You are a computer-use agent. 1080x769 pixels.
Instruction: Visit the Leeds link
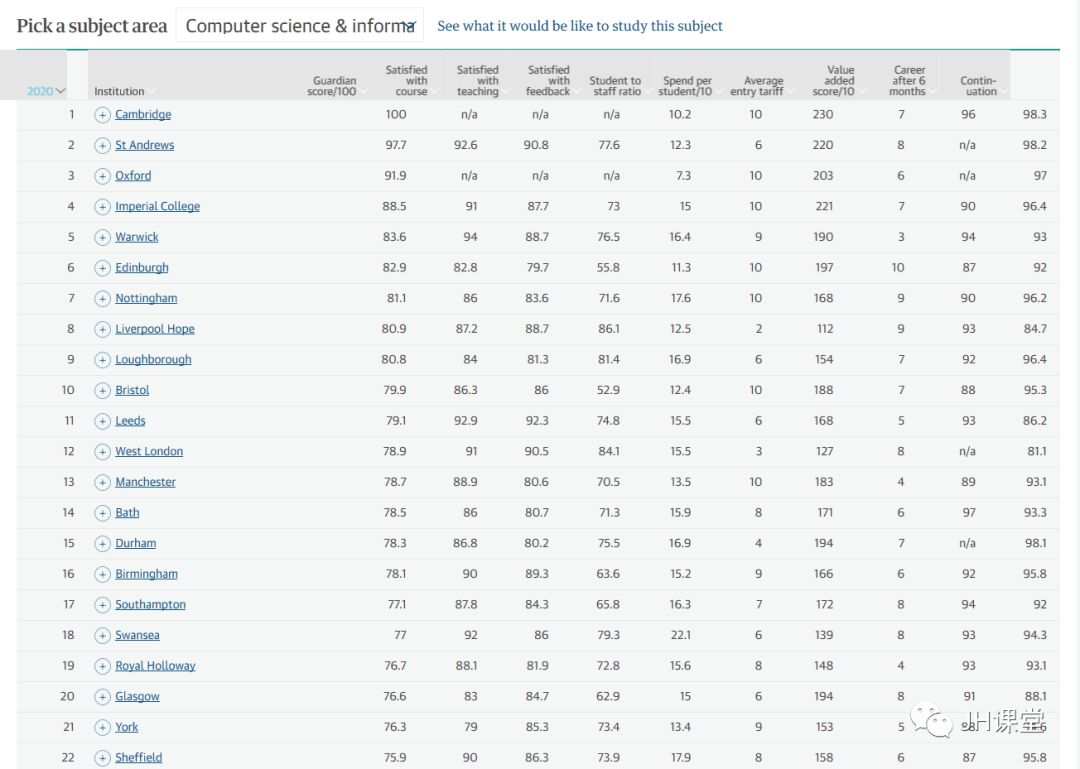130,420
